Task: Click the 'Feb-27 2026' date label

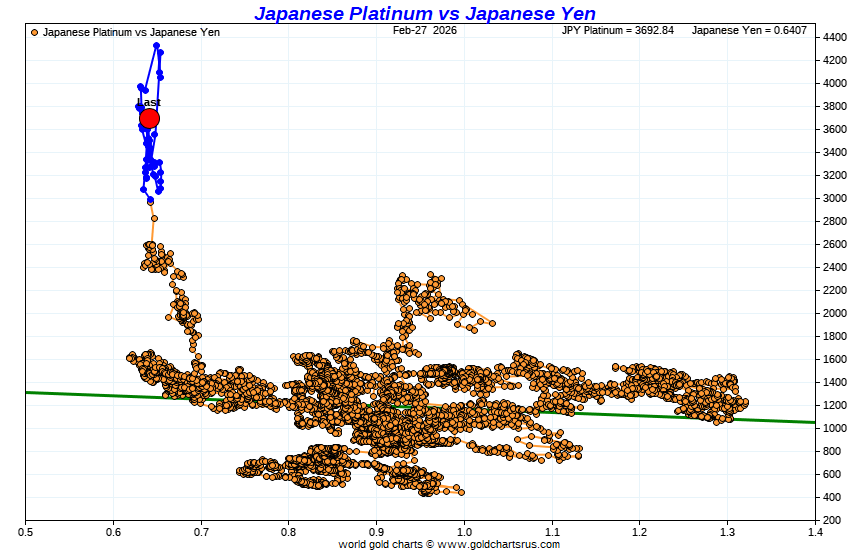Action: click(425, 30)
